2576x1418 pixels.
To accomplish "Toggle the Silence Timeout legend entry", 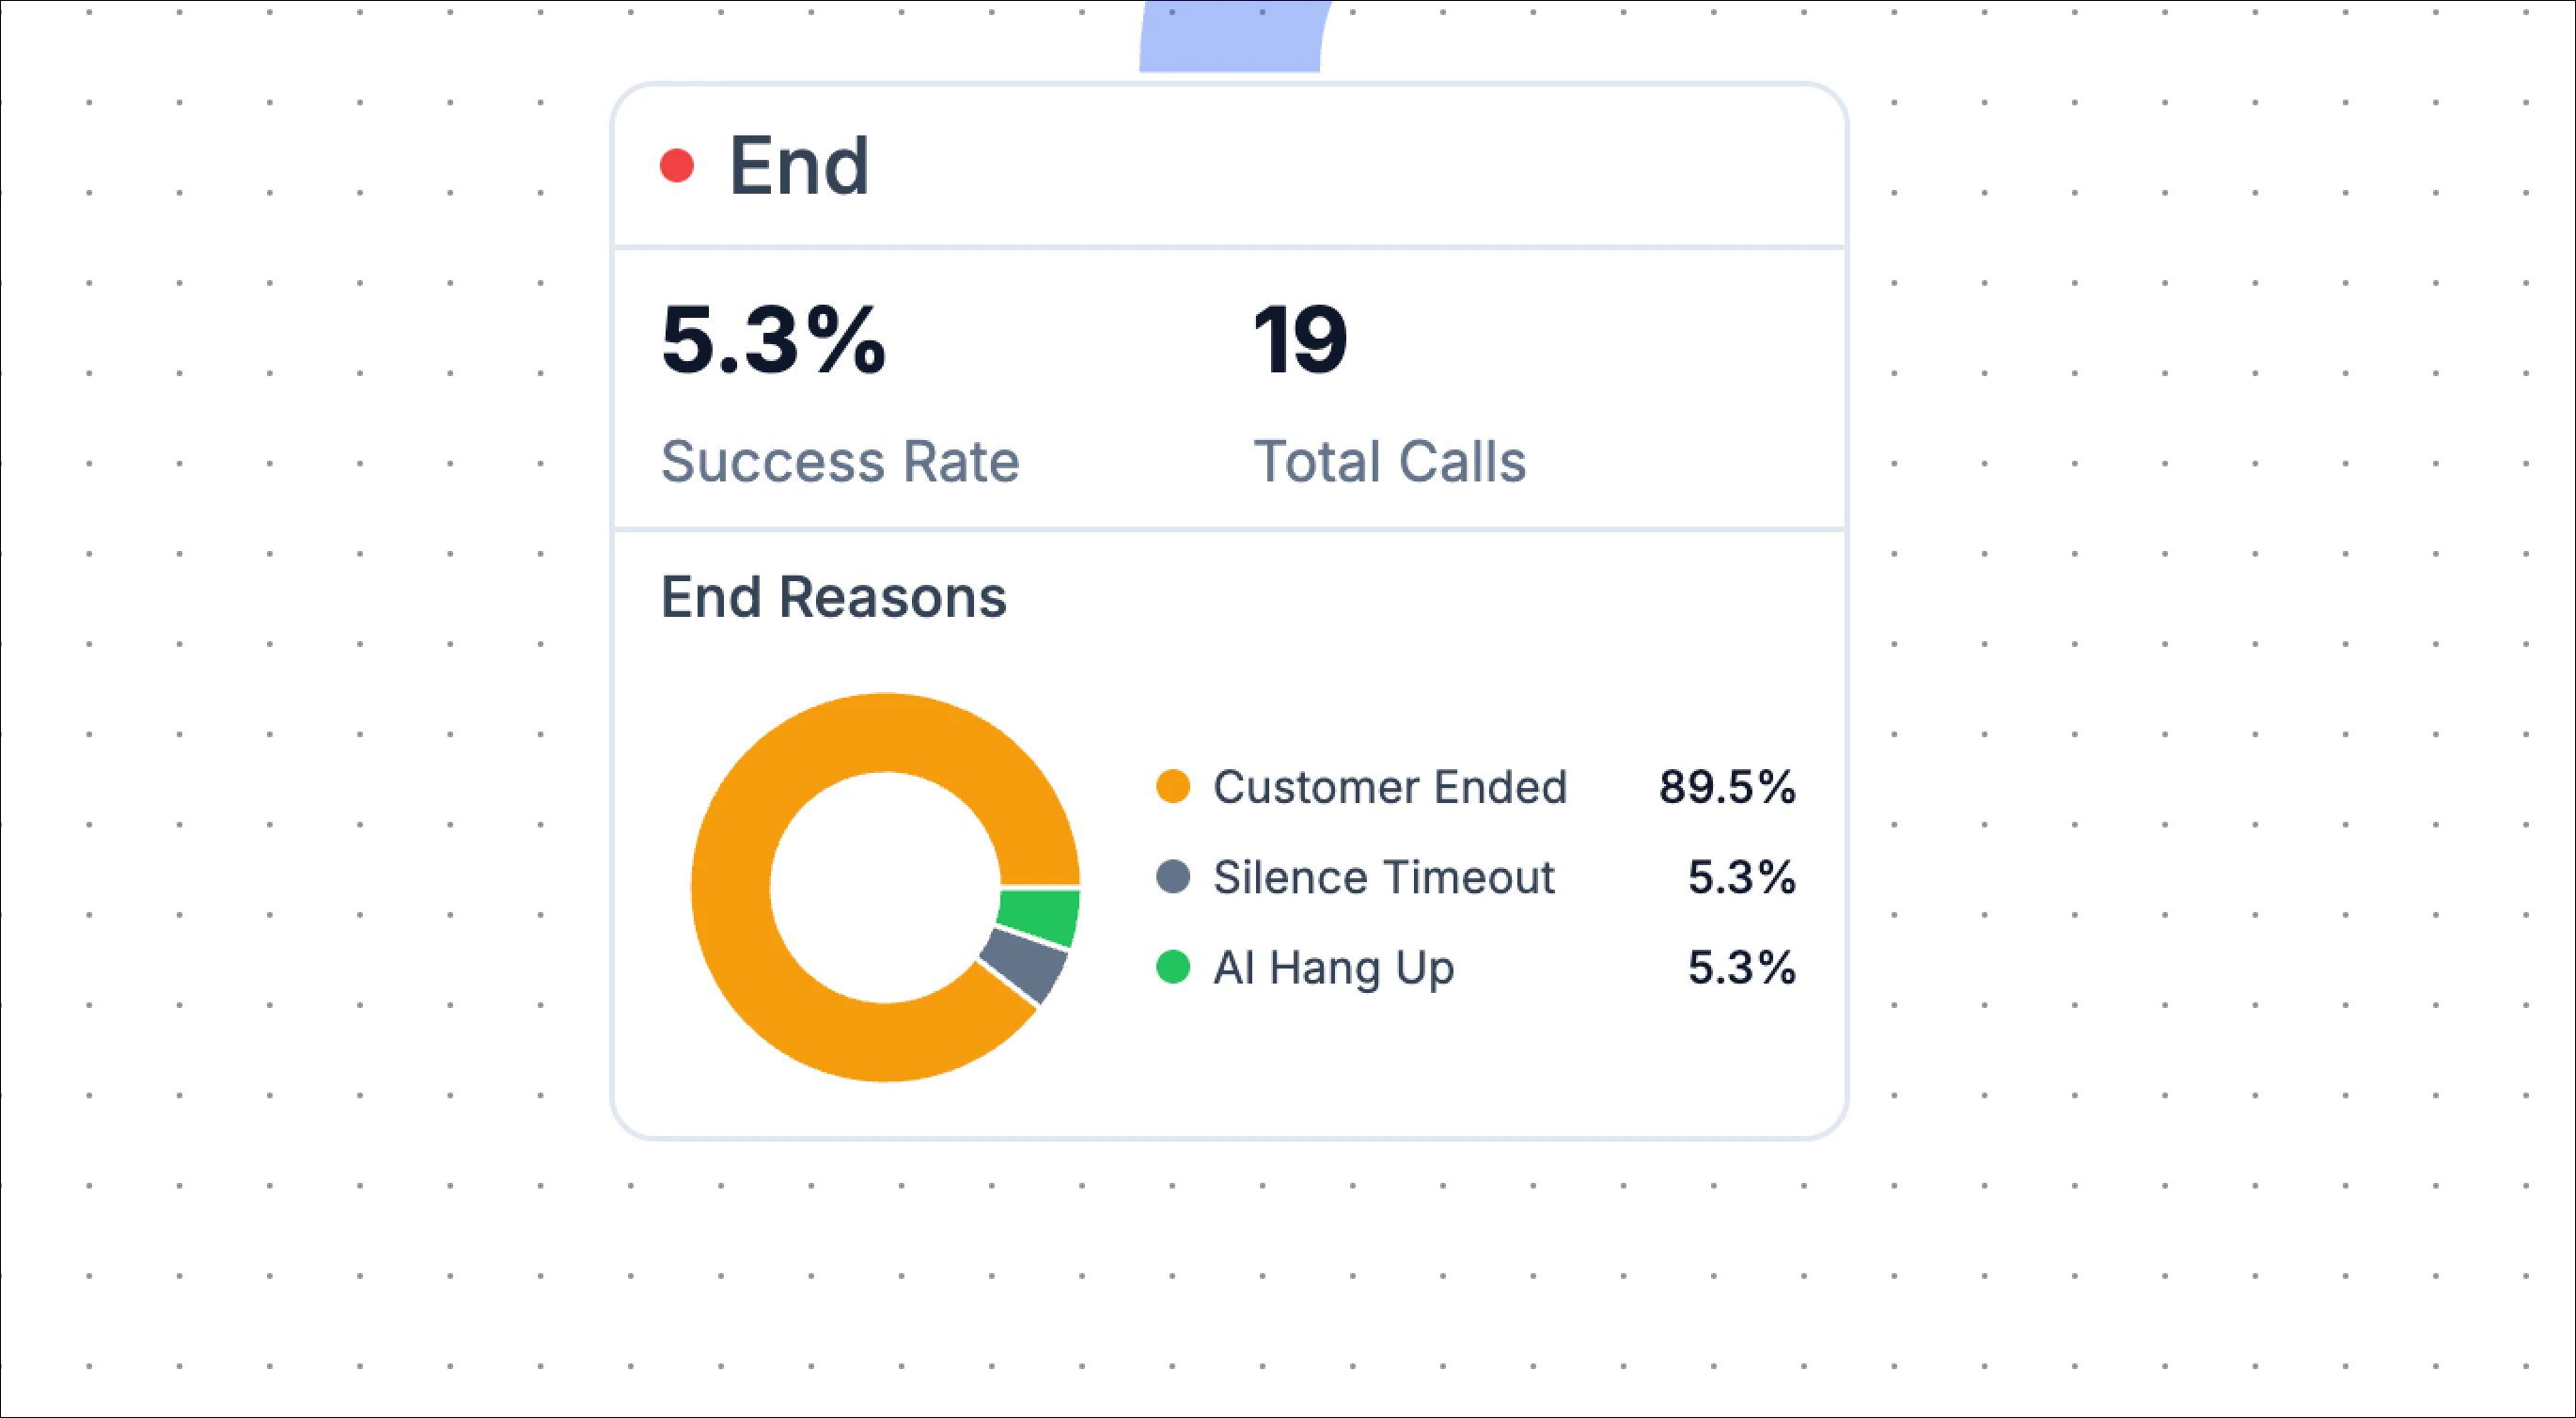I will (1383, 877).
